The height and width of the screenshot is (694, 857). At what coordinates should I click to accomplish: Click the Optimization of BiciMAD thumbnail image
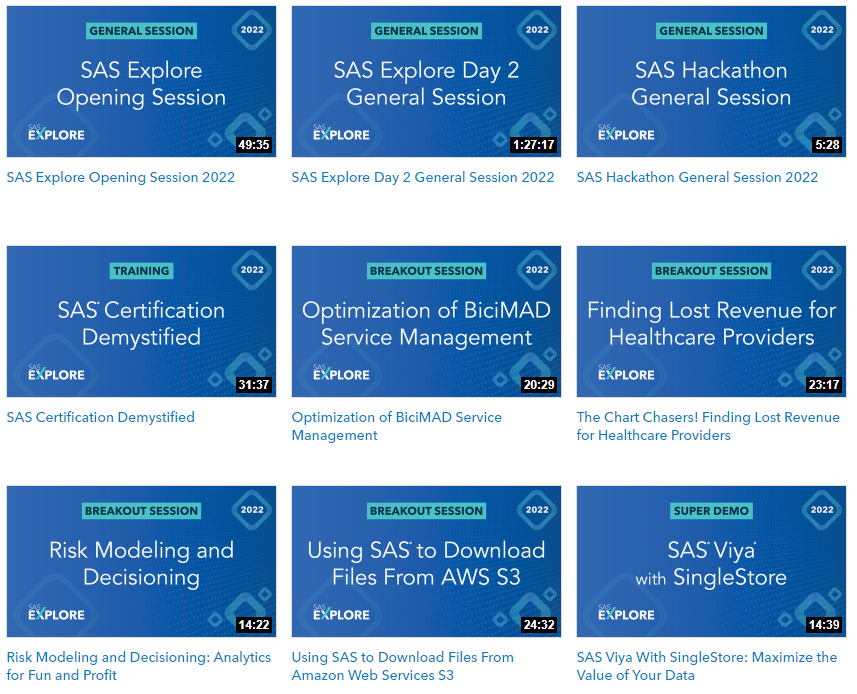click(426, 322)
